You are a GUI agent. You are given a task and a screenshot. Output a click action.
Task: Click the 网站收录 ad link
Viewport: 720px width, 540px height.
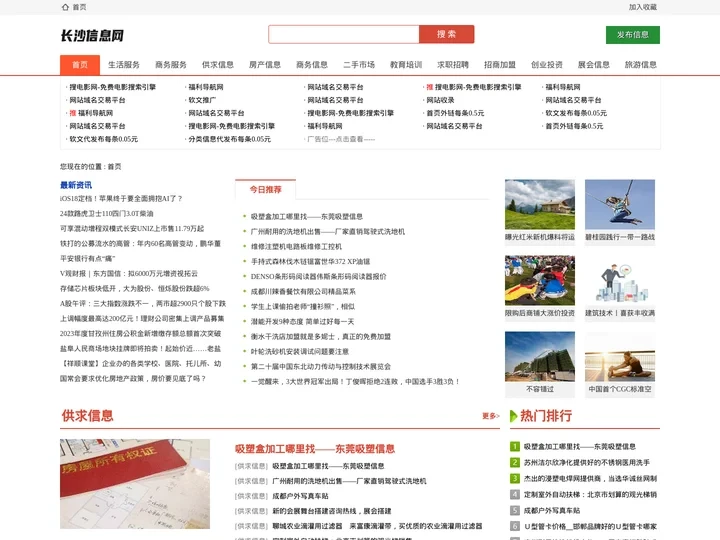coord(440,100)
